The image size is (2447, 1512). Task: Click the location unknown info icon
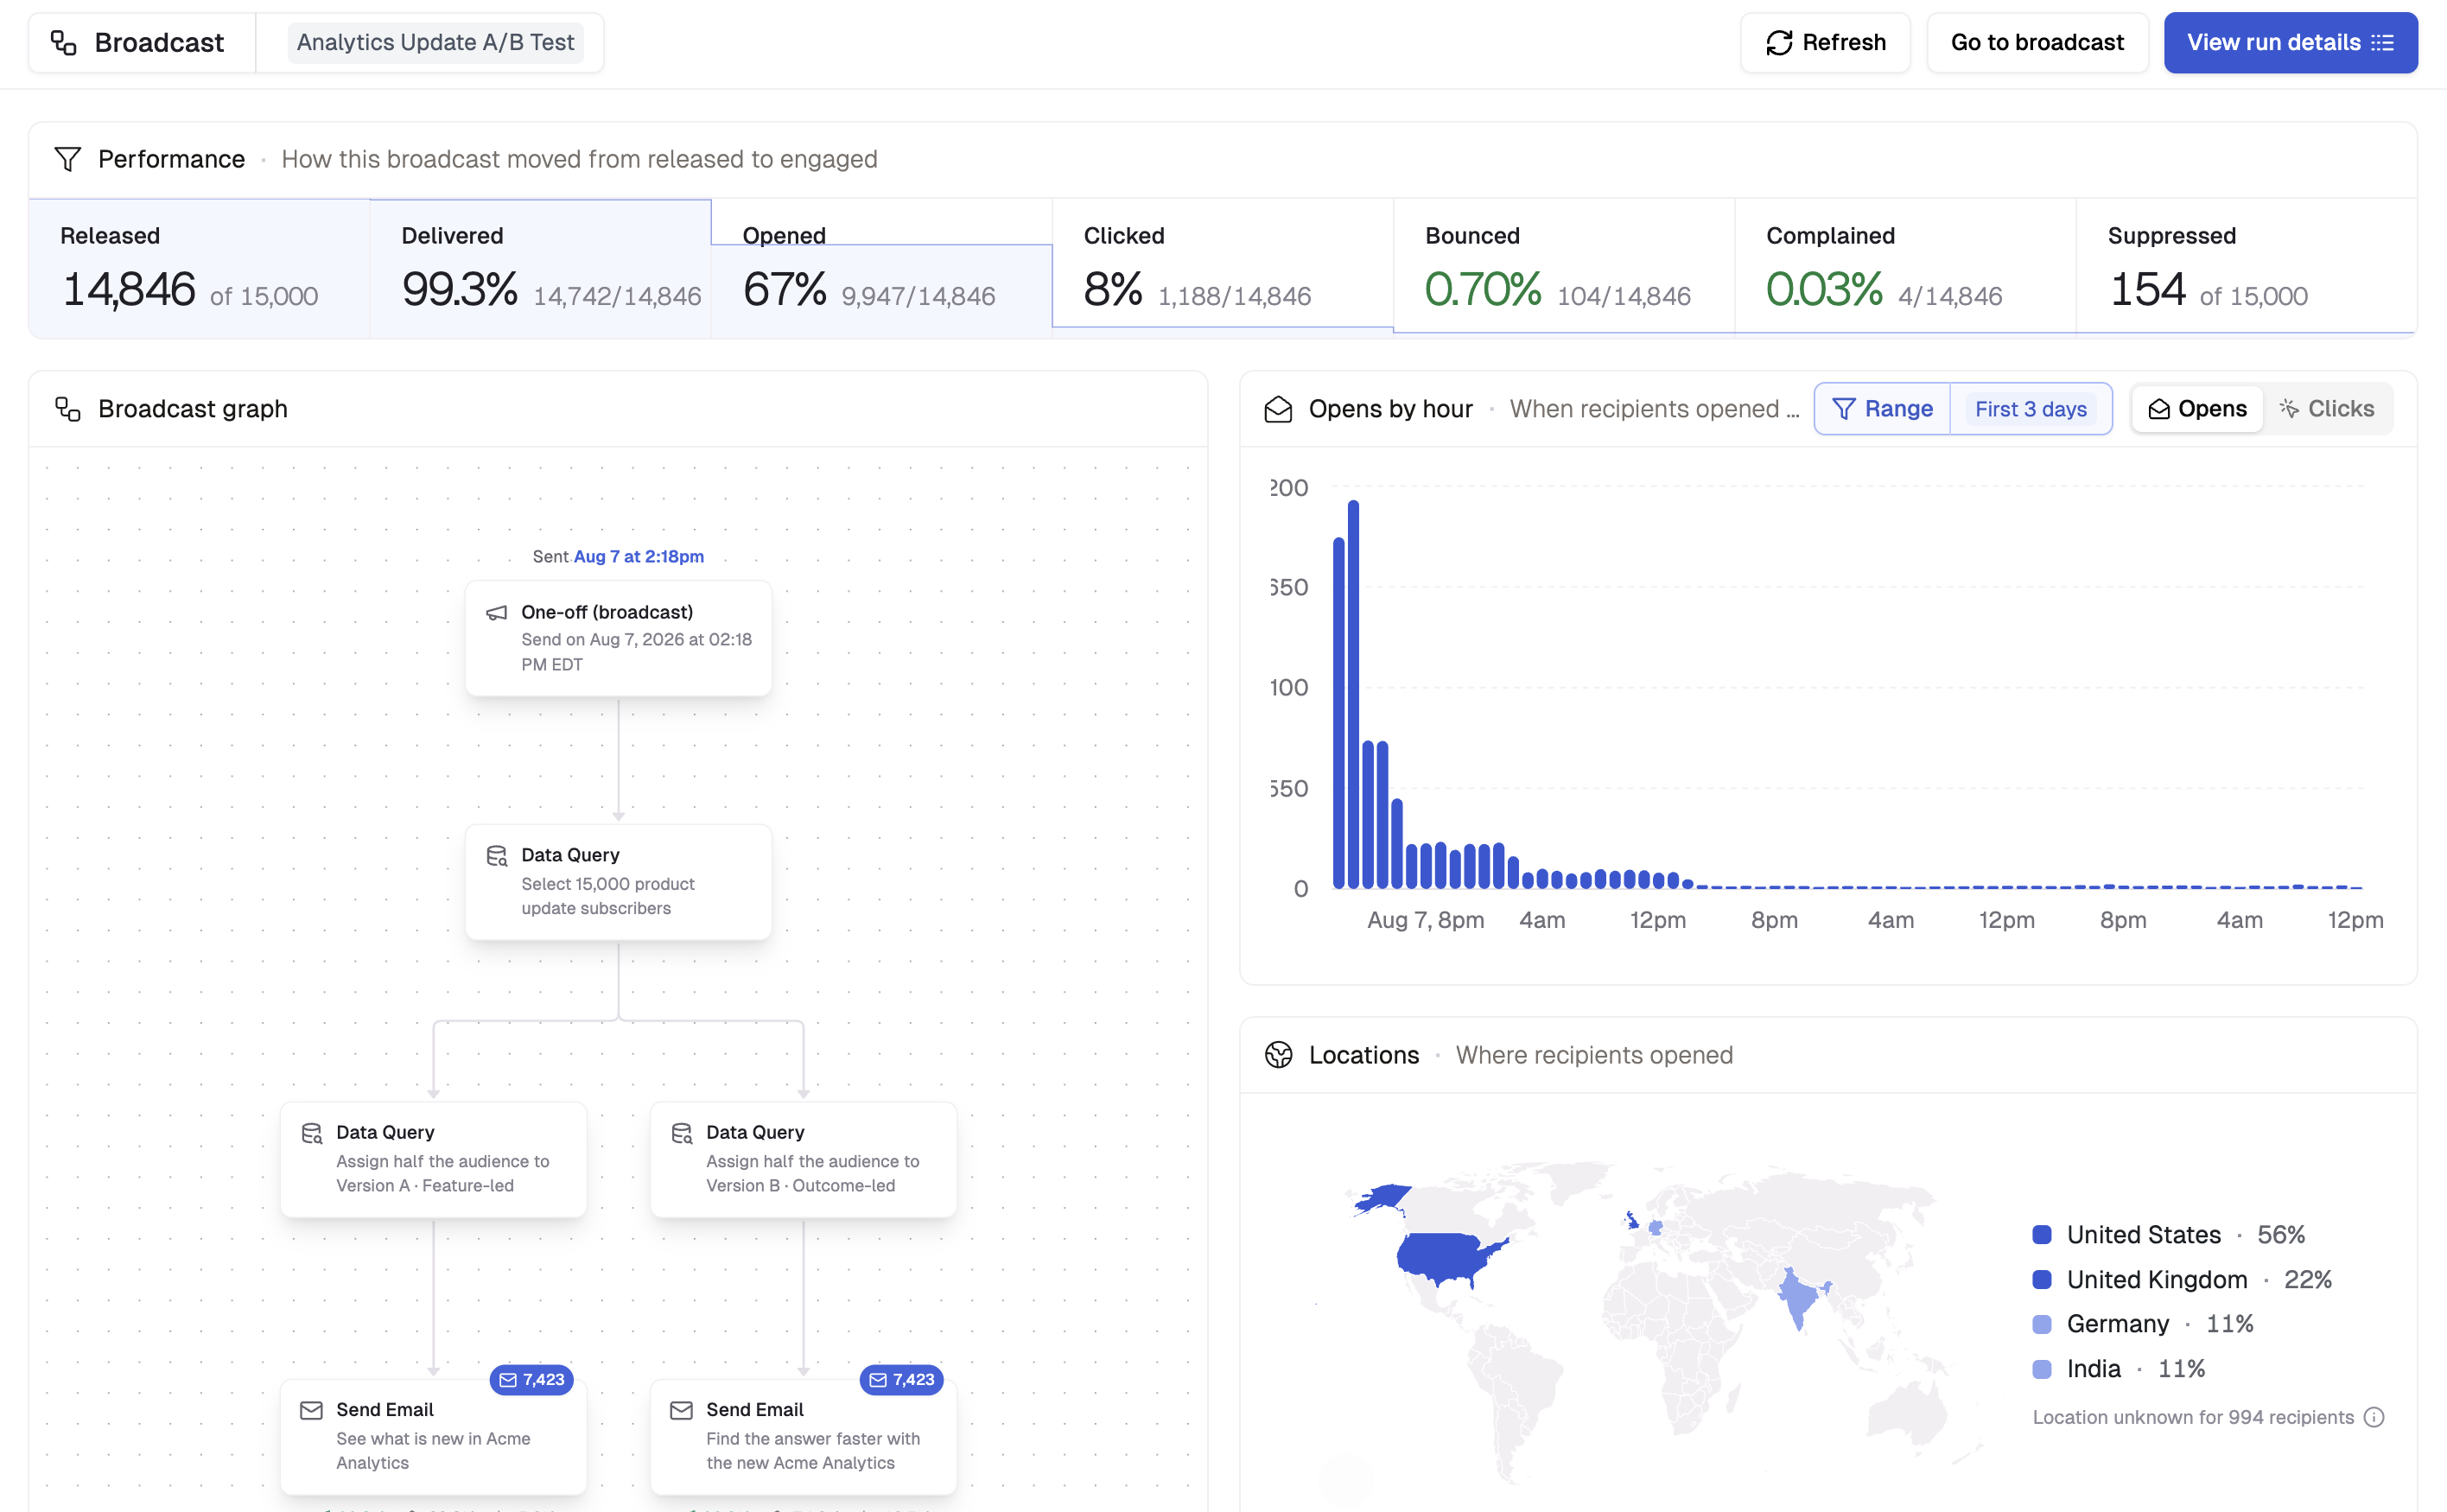click(2374, 1417)
